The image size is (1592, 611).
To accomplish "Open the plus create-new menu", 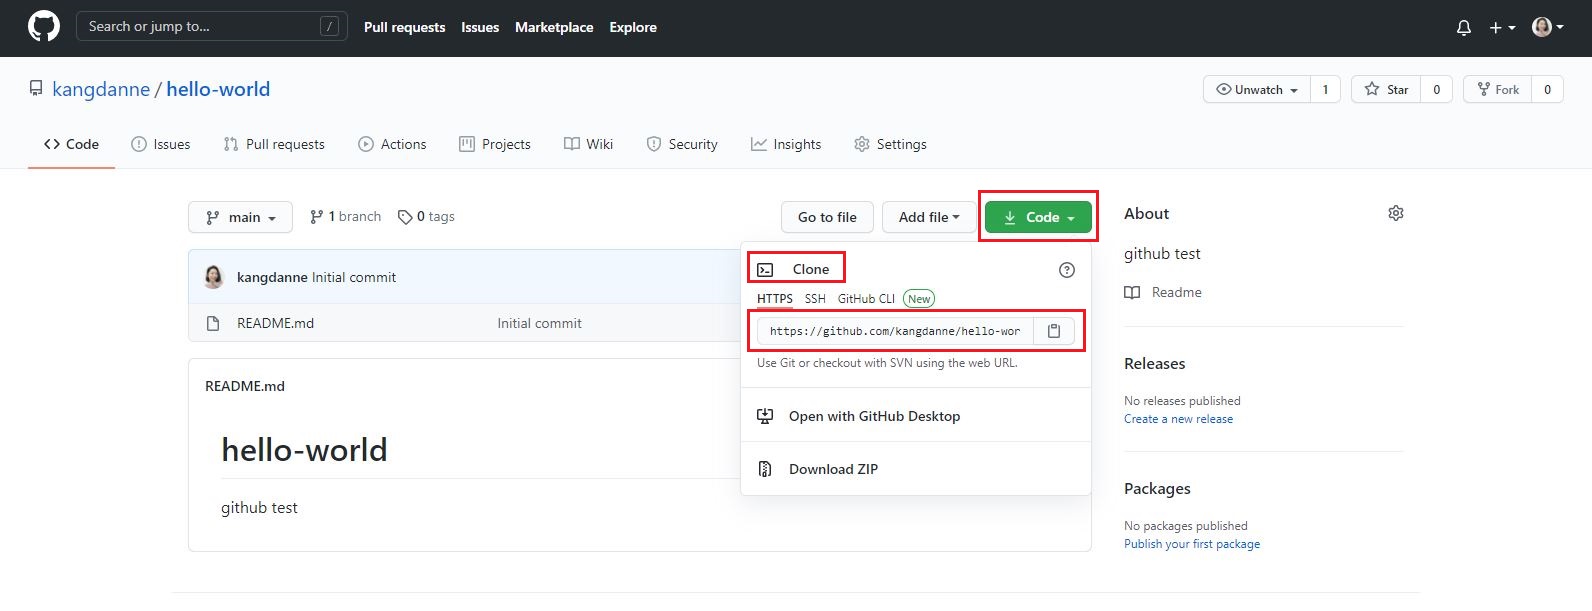I will 1502,28.
